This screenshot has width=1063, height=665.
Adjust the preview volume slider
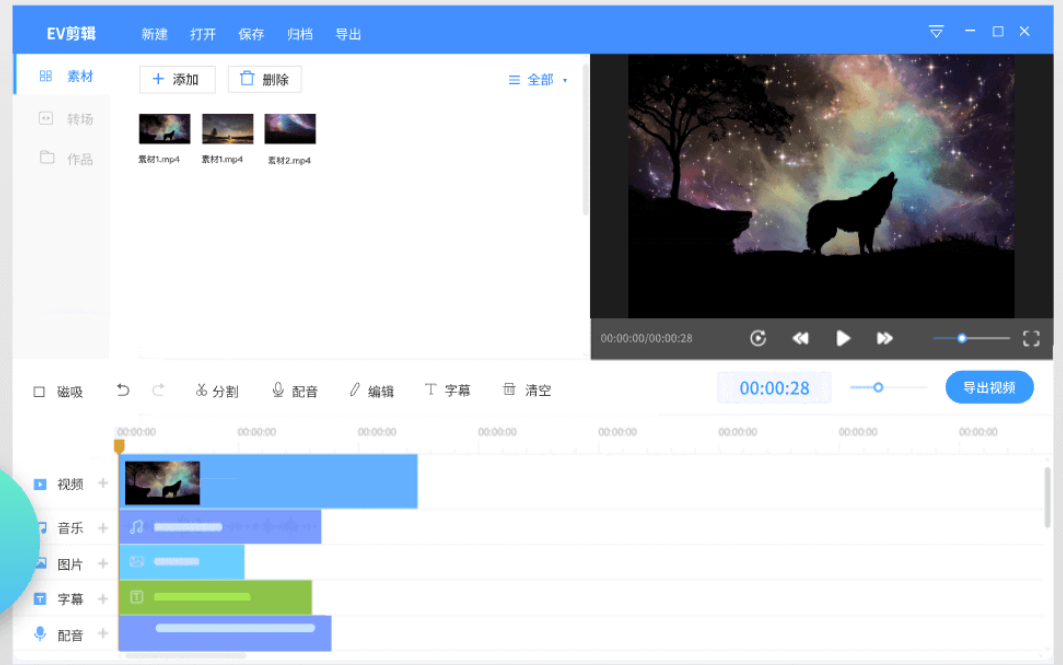tap(971, 338)
